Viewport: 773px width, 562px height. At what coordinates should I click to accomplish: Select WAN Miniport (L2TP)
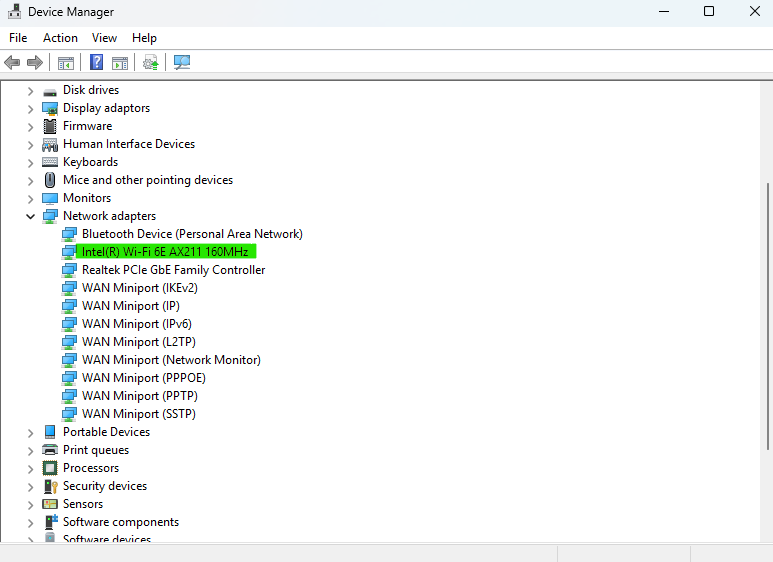[x=139, y=342]
